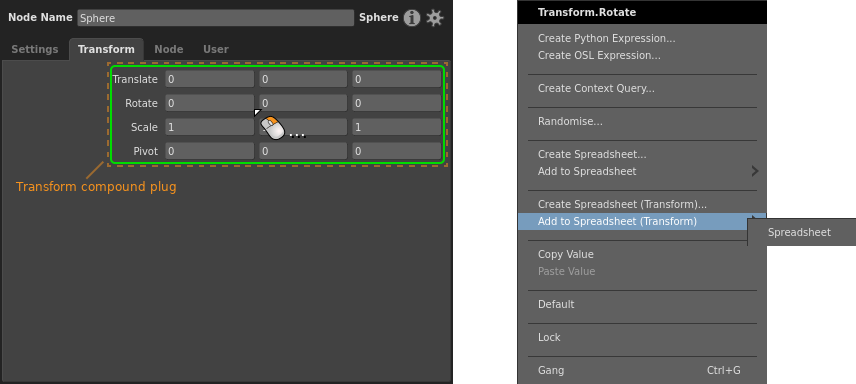This screenshot has width=856, height=384.
Task: Open the gear settings menu icon
Action: tap(435, 18)
